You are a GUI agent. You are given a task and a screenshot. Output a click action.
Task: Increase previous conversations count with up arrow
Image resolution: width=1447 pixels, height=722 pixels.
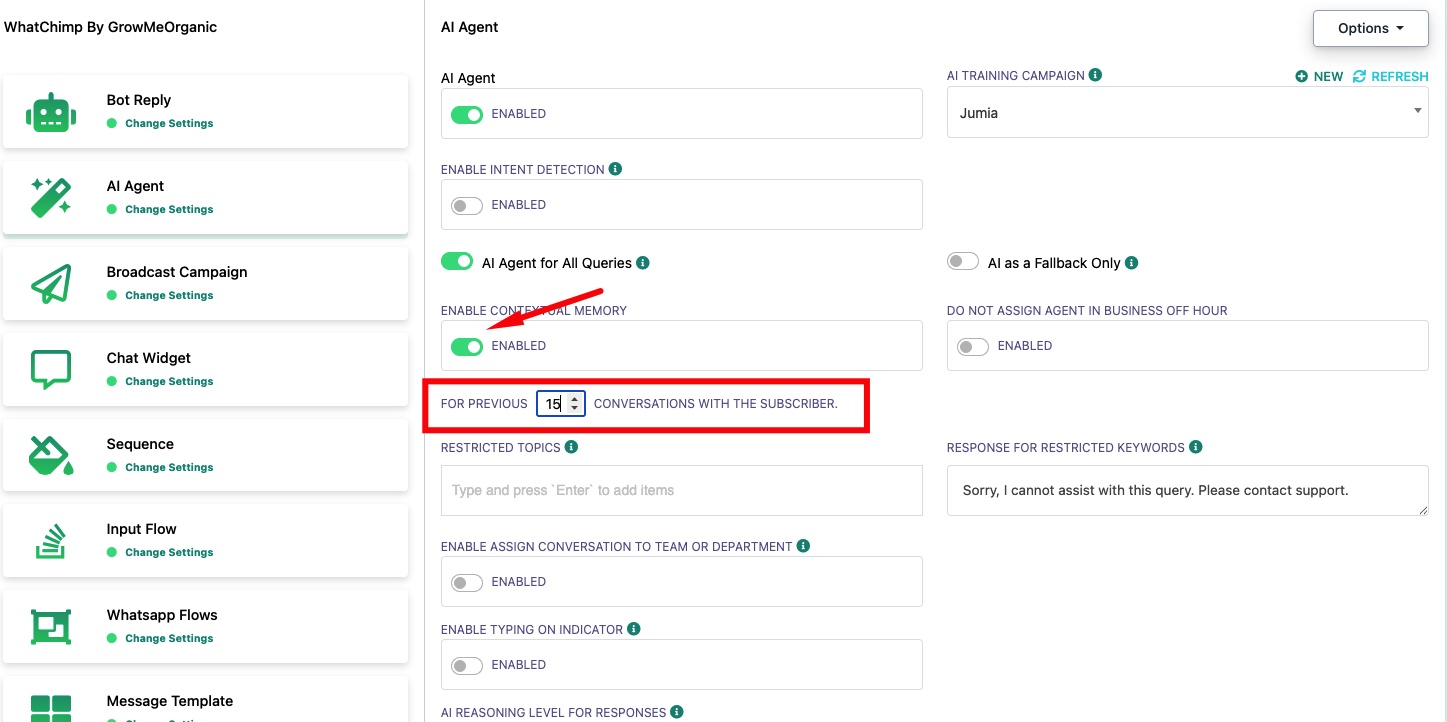574,399
